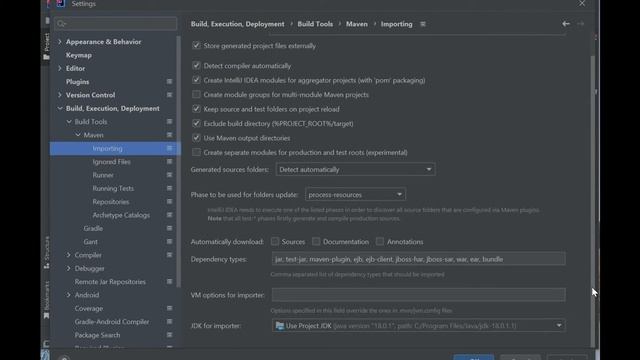The image size is (640, 360).
Task: Click the project-level icon beside Coverage
Action: [x=169, y=308]
